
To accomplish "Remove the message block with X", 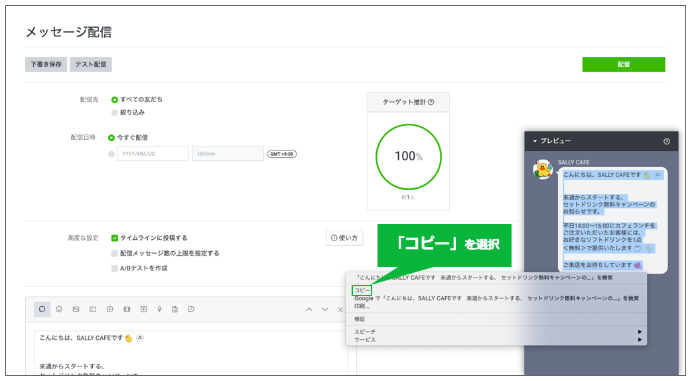I will click(x=340, y=310).
